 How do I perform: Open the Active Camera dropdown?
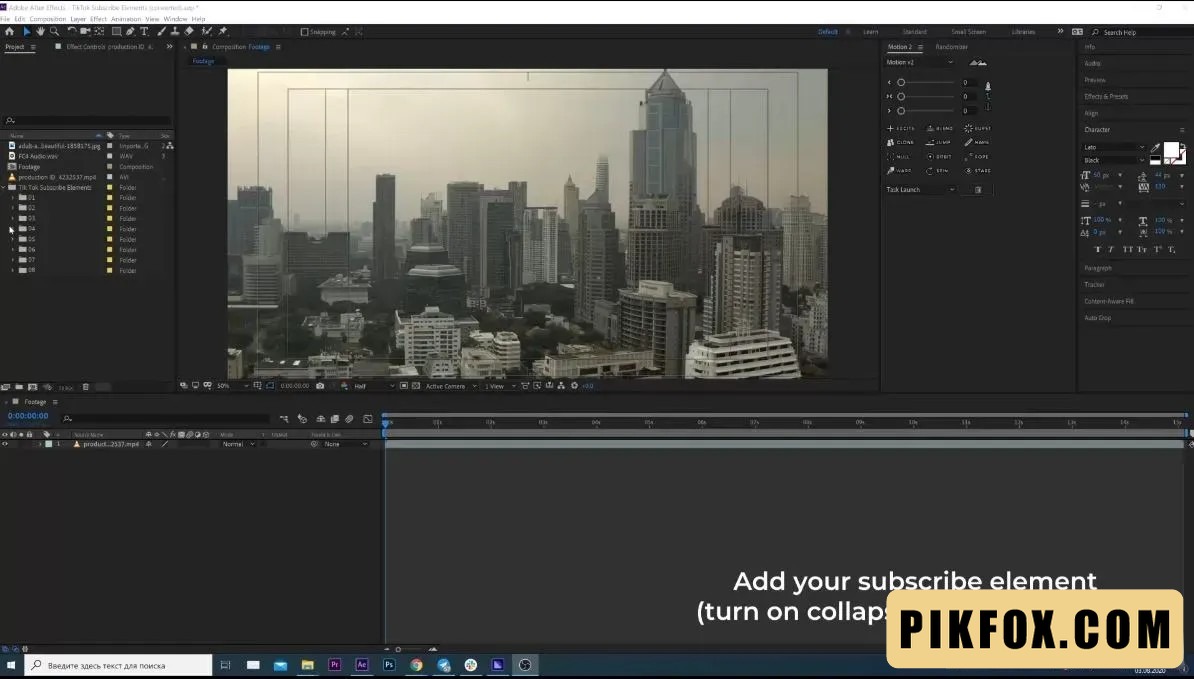(450, 386)
